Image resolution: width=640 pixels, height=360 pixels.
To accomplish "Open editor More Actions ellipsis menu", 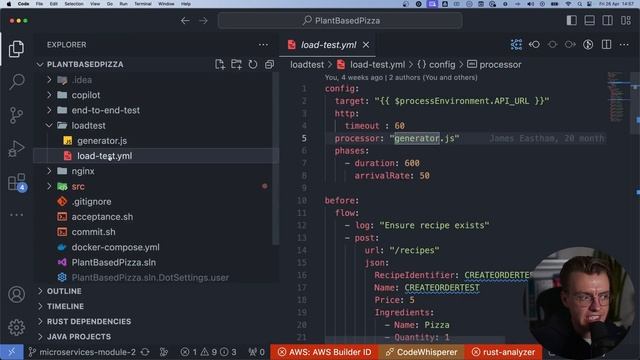I will [x=624, y=44].
